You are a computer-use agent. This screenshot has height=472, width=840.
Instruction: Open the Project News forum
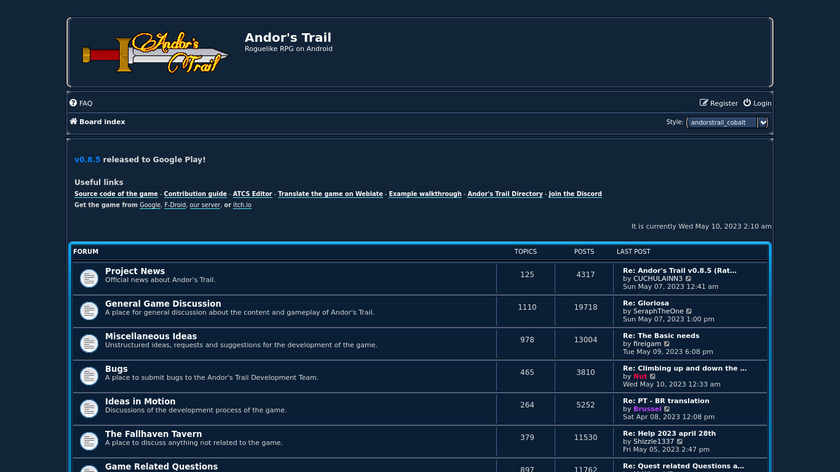(x=135, y=271)
